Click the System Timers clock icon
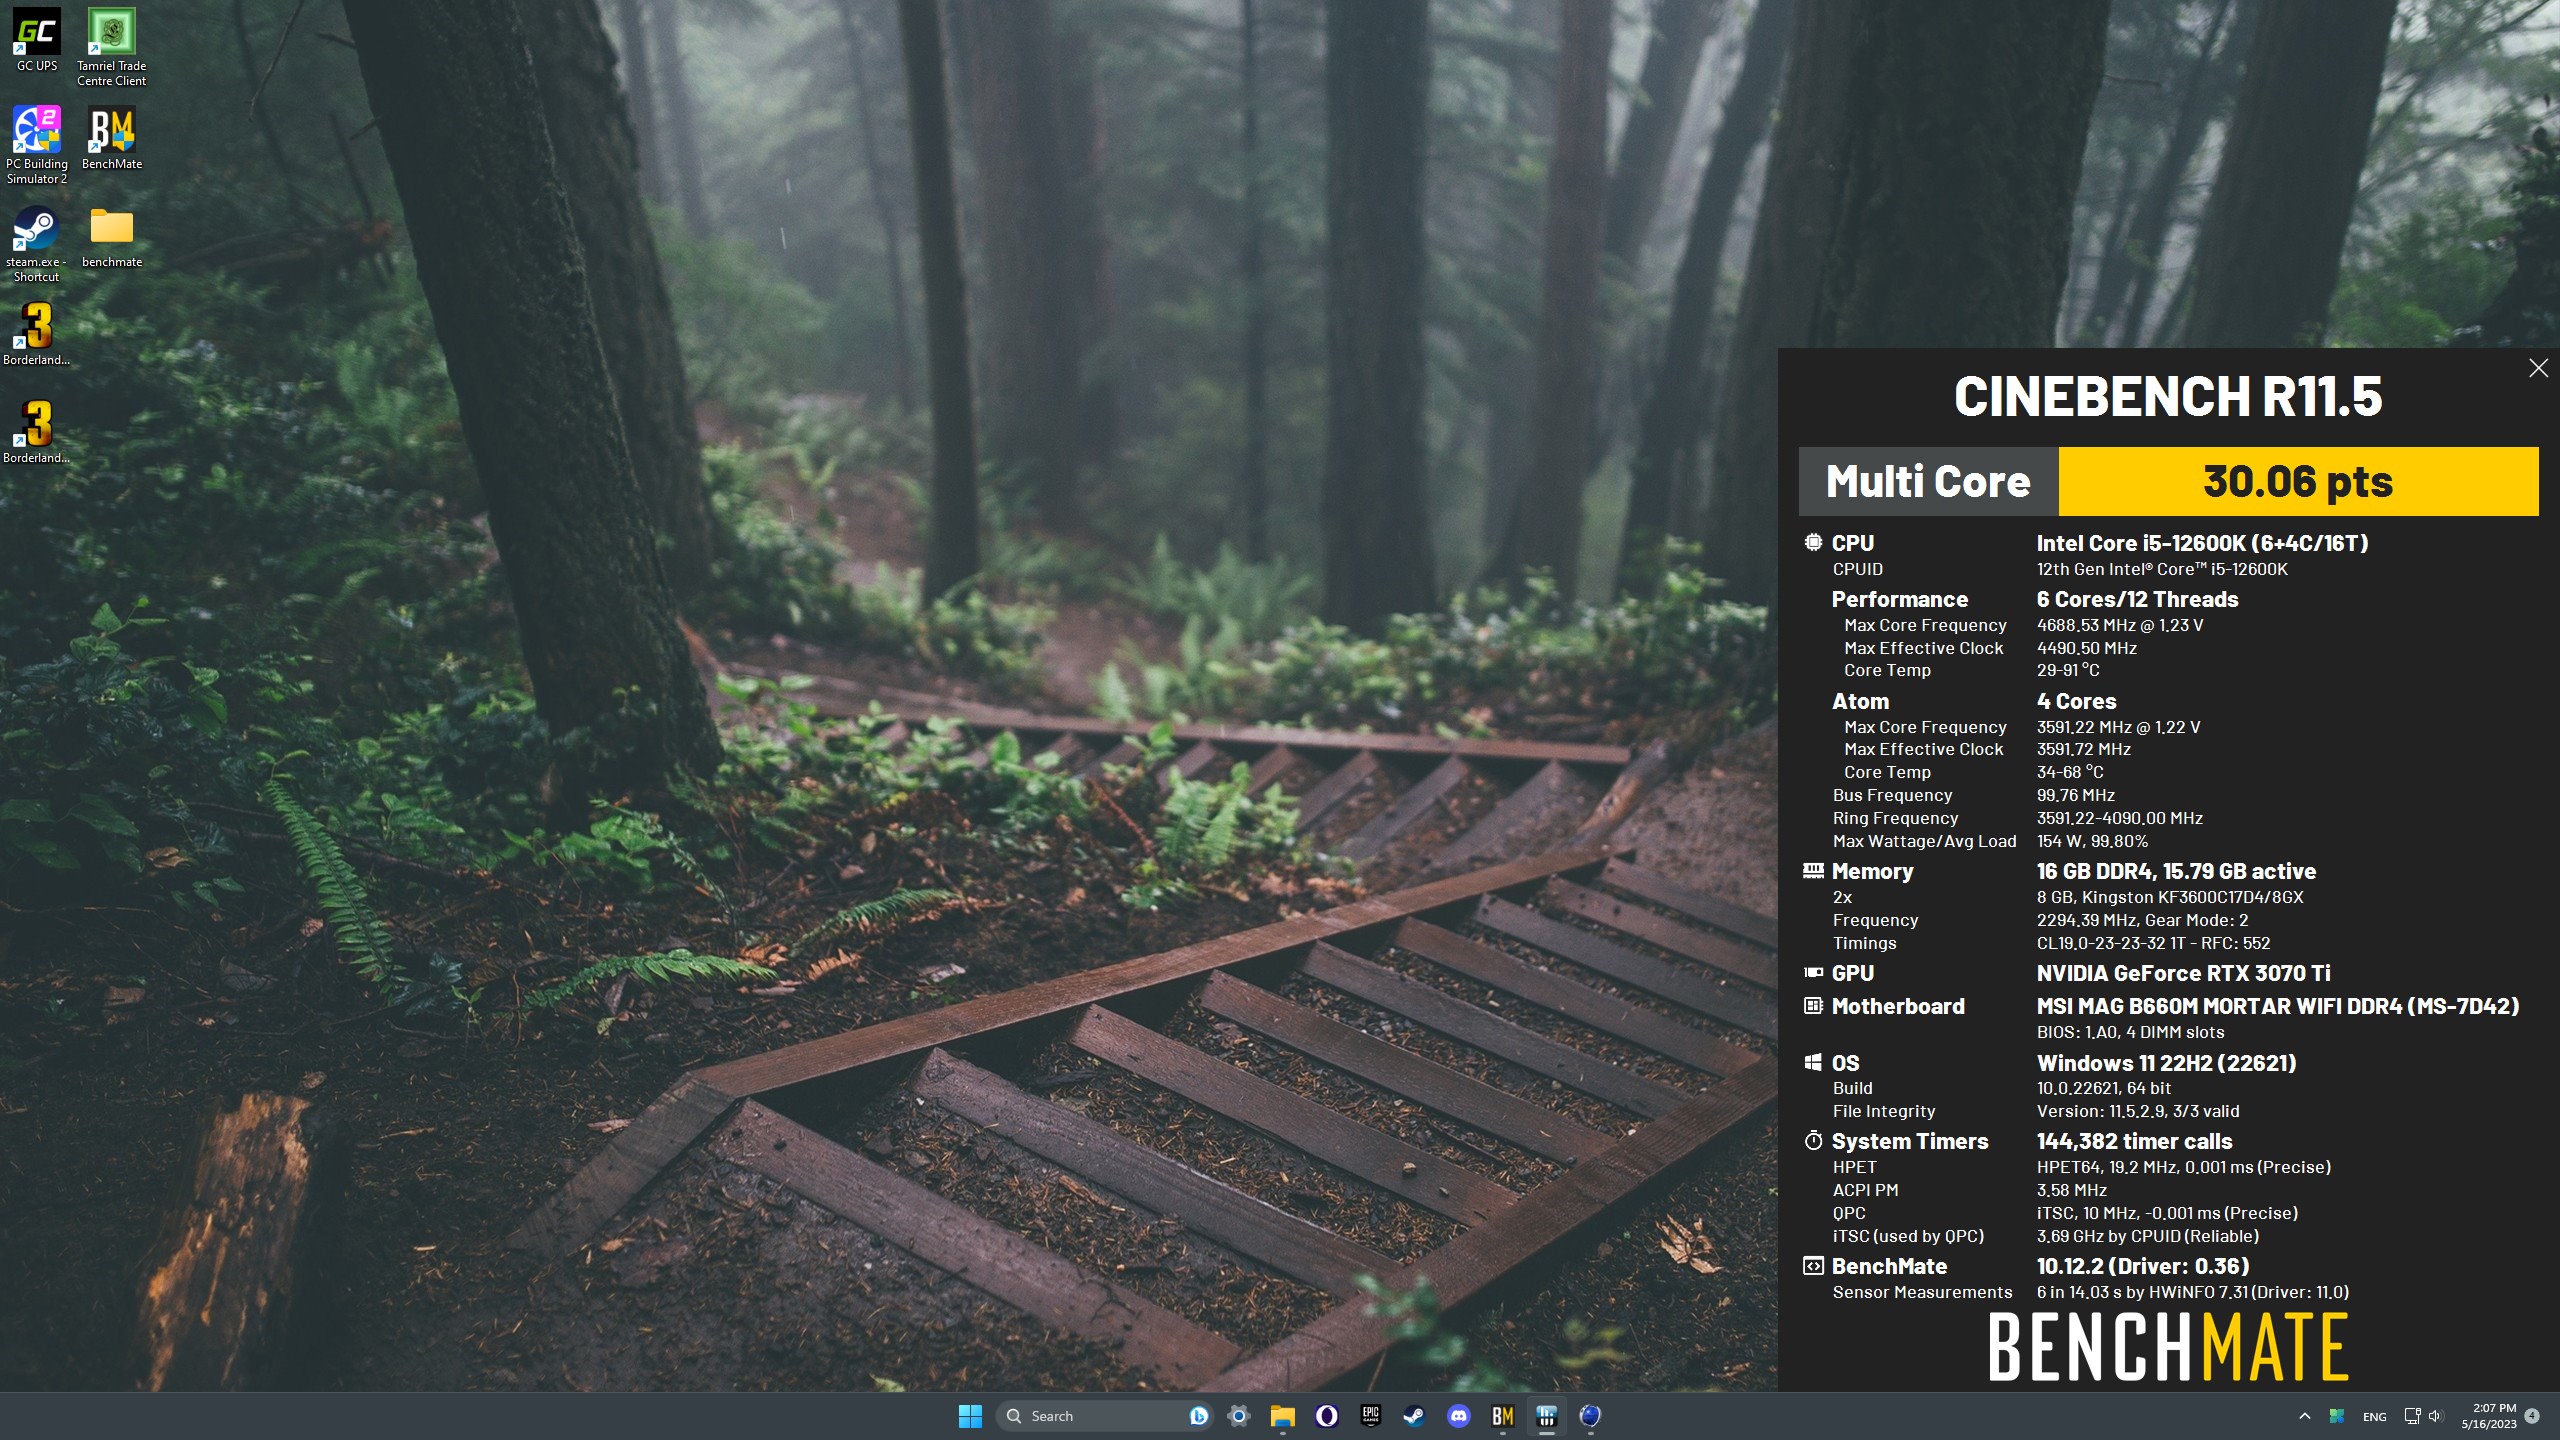This screenshot has width=2560, height=1440. (1813, 1141)
